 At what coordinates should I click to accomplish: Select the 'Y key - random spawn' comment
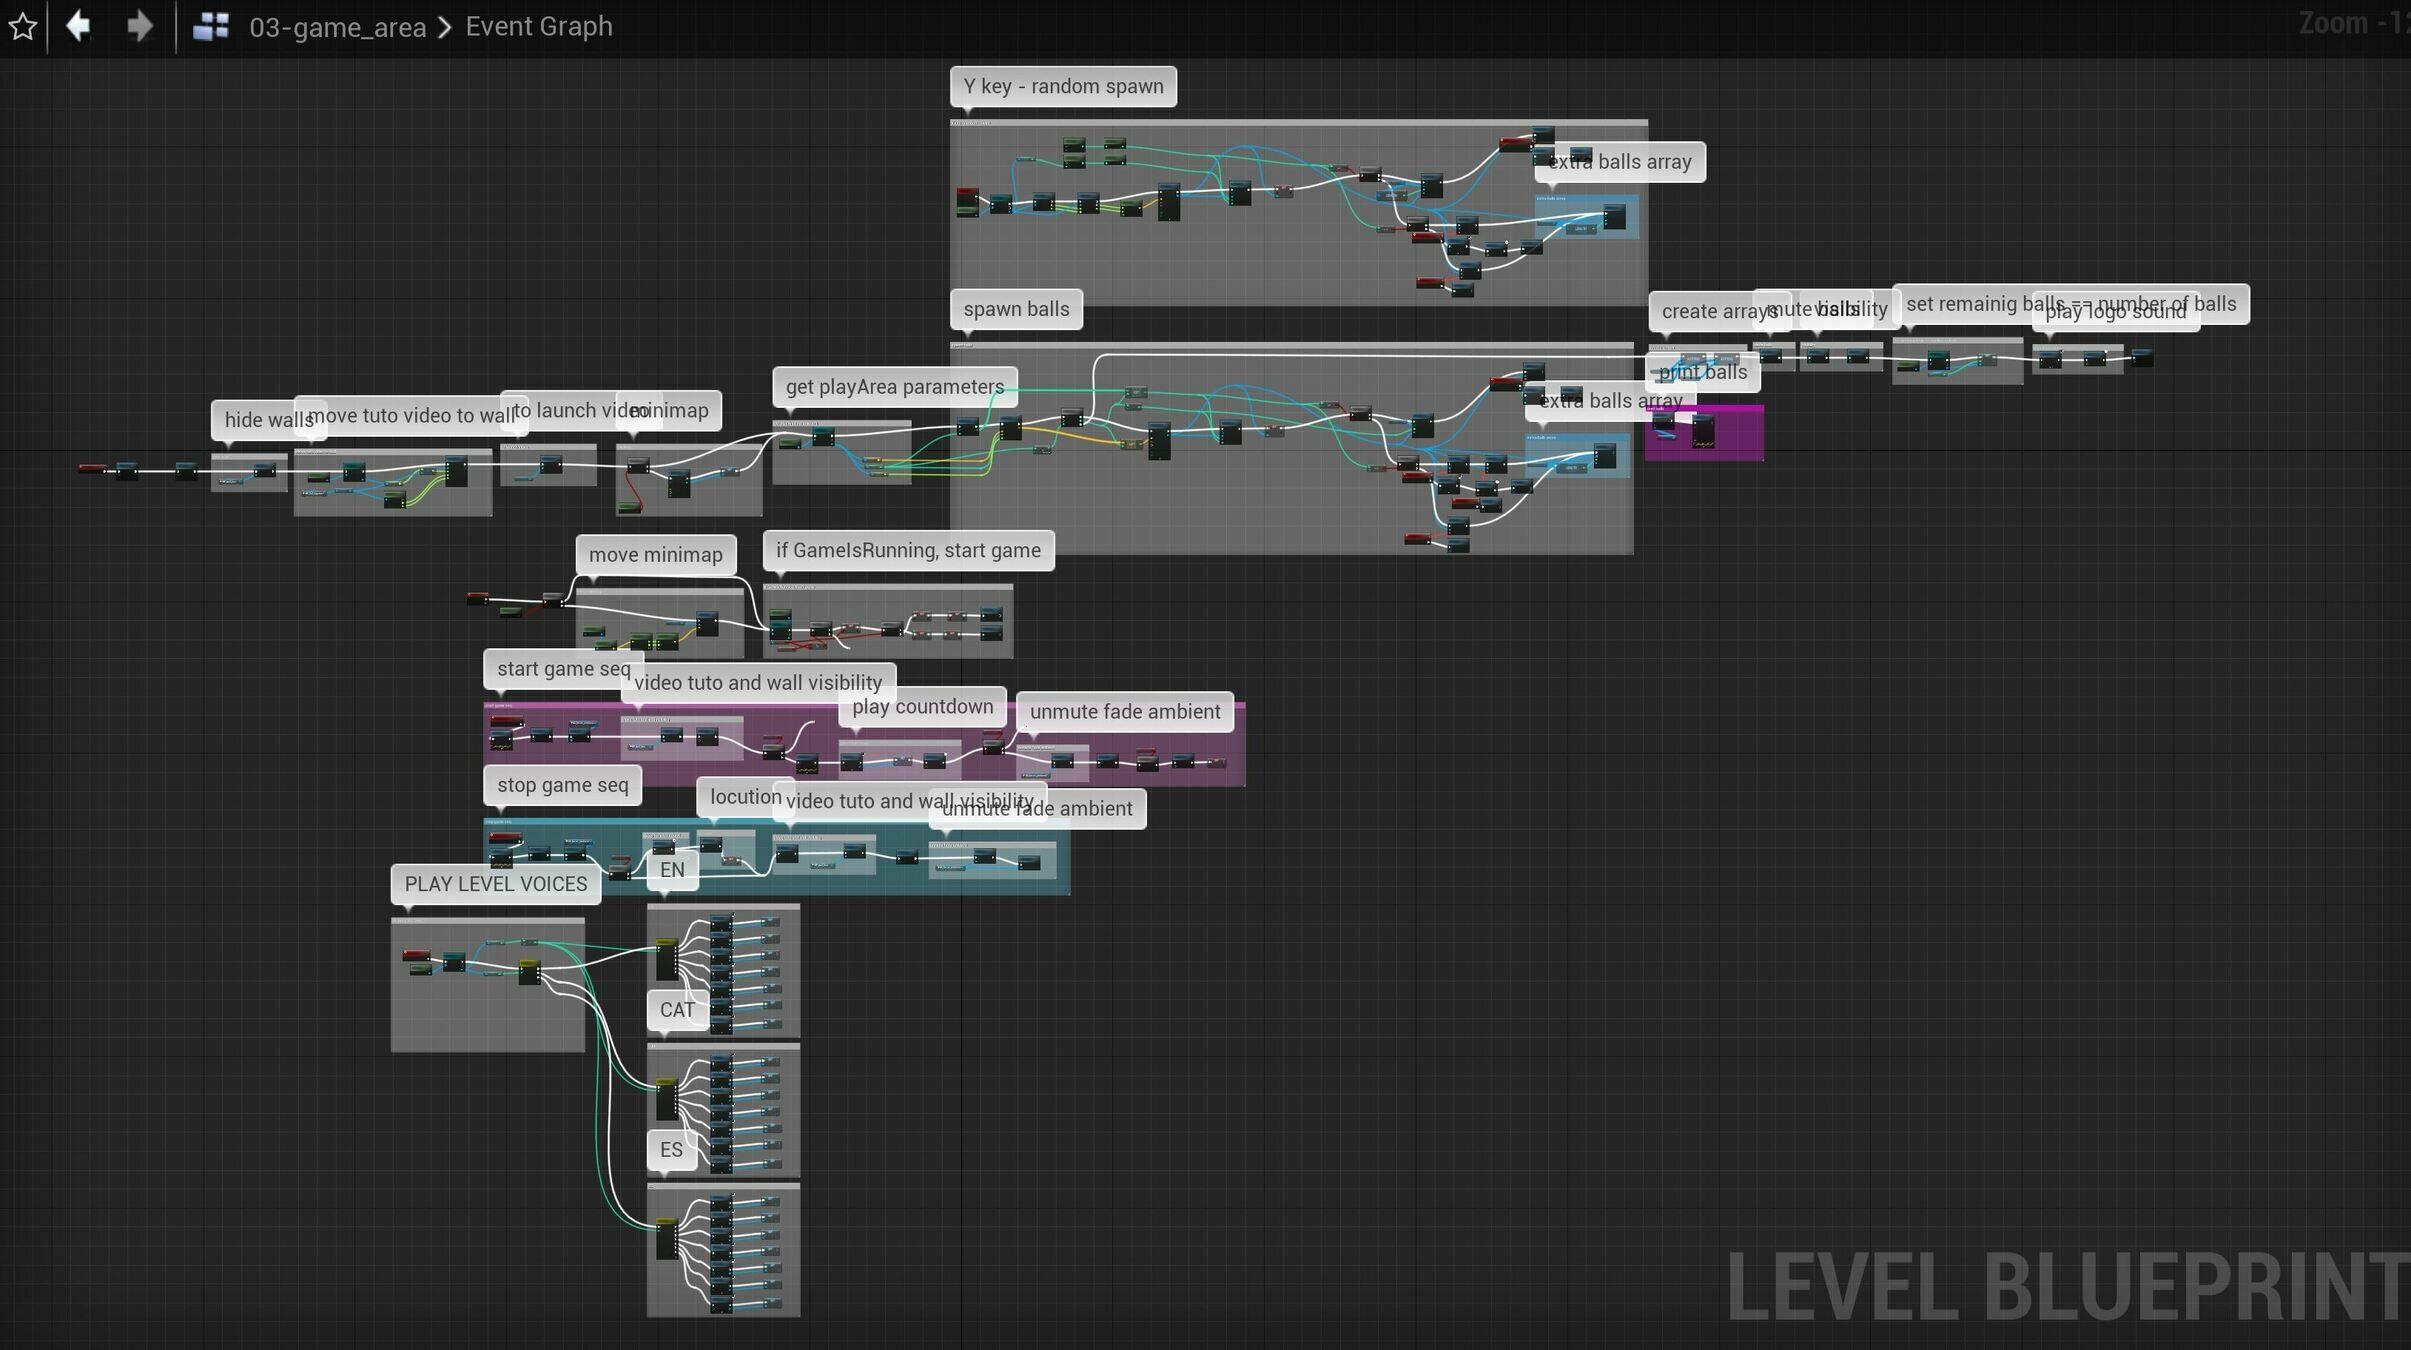[1062, 86]
